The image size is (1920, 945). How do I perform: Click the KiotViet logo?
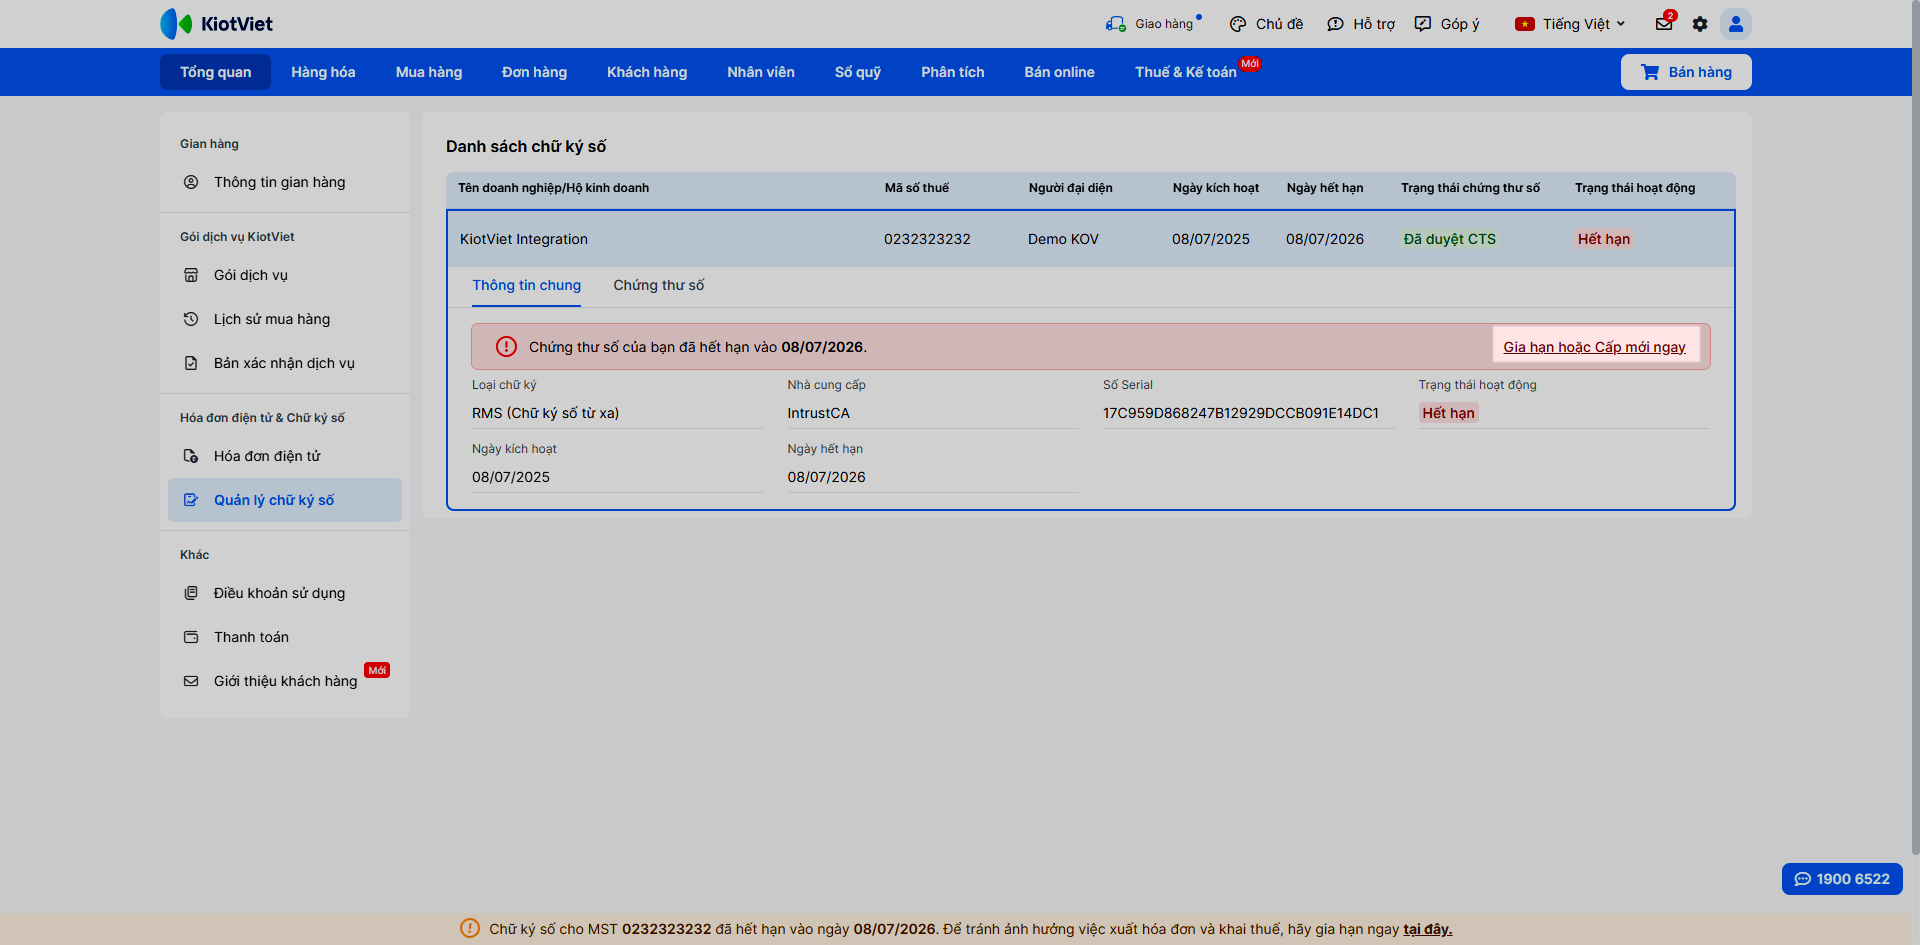coord(216,24)
